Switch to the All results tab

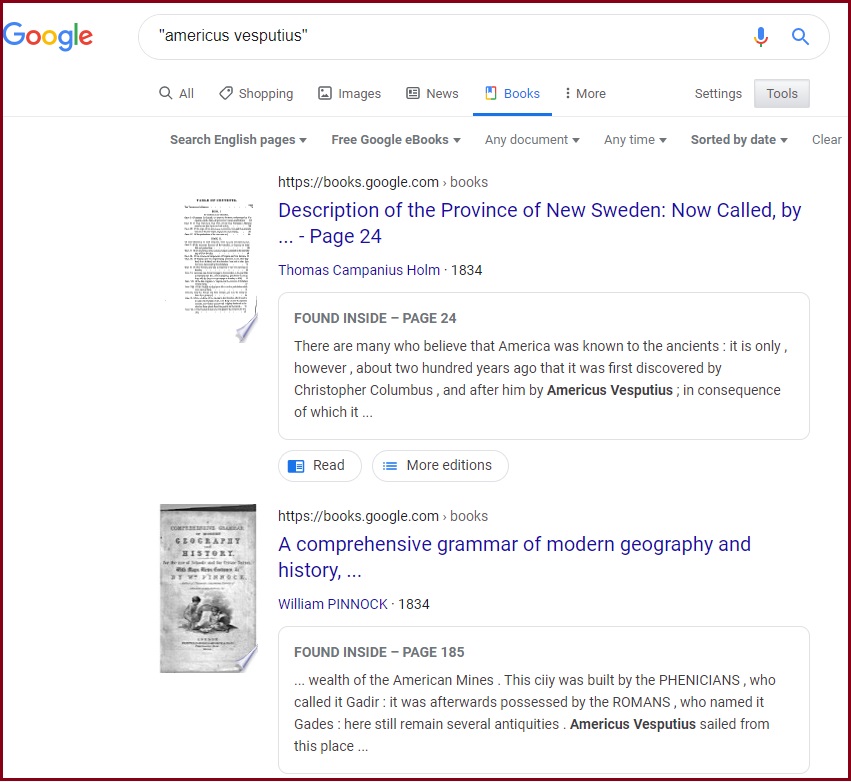click(176, 93)
